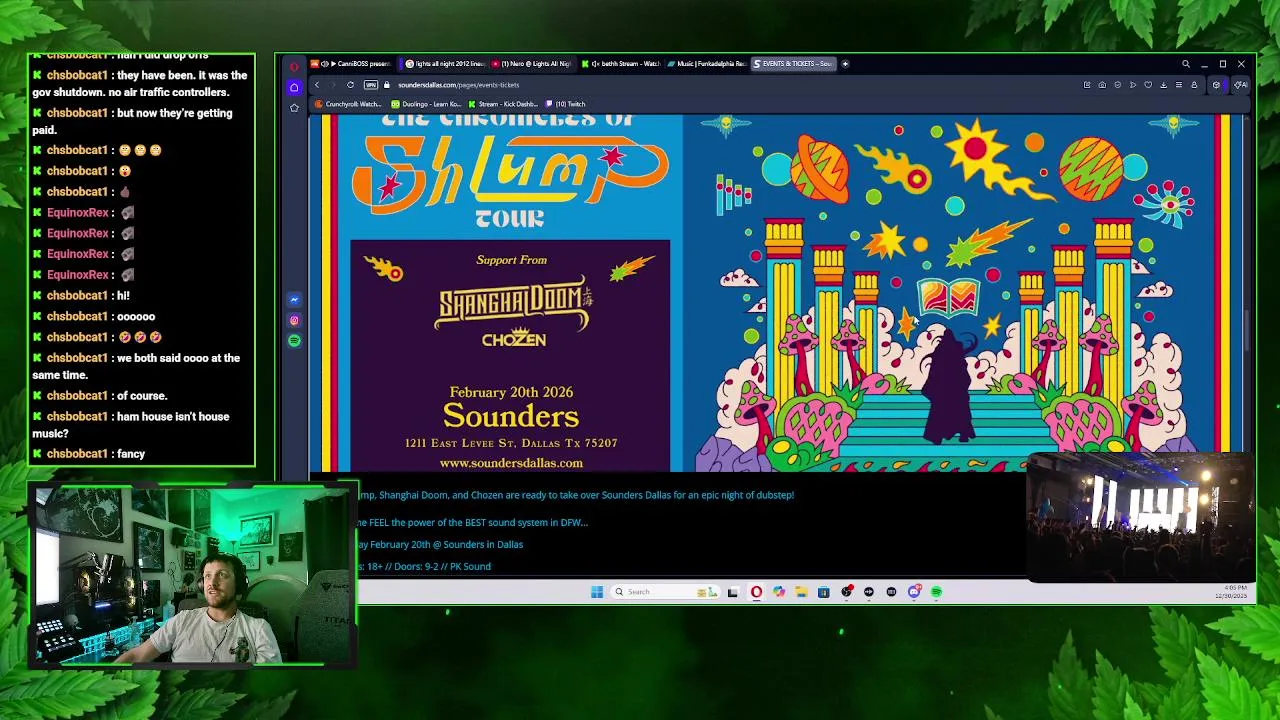Open Stream - Kick Dashboard bookmark

503,104
